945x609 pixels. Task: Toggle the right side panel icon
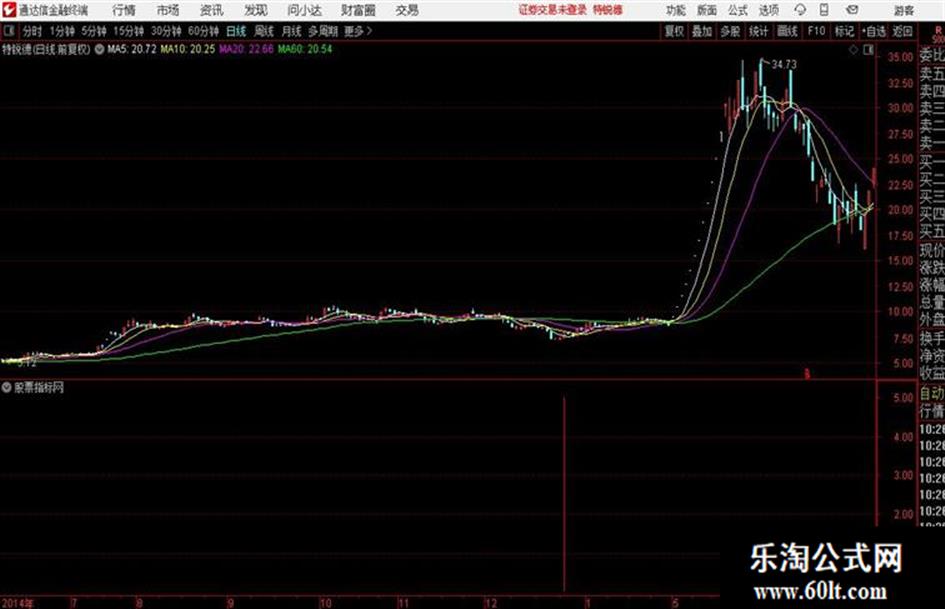[x=868, y=50]
